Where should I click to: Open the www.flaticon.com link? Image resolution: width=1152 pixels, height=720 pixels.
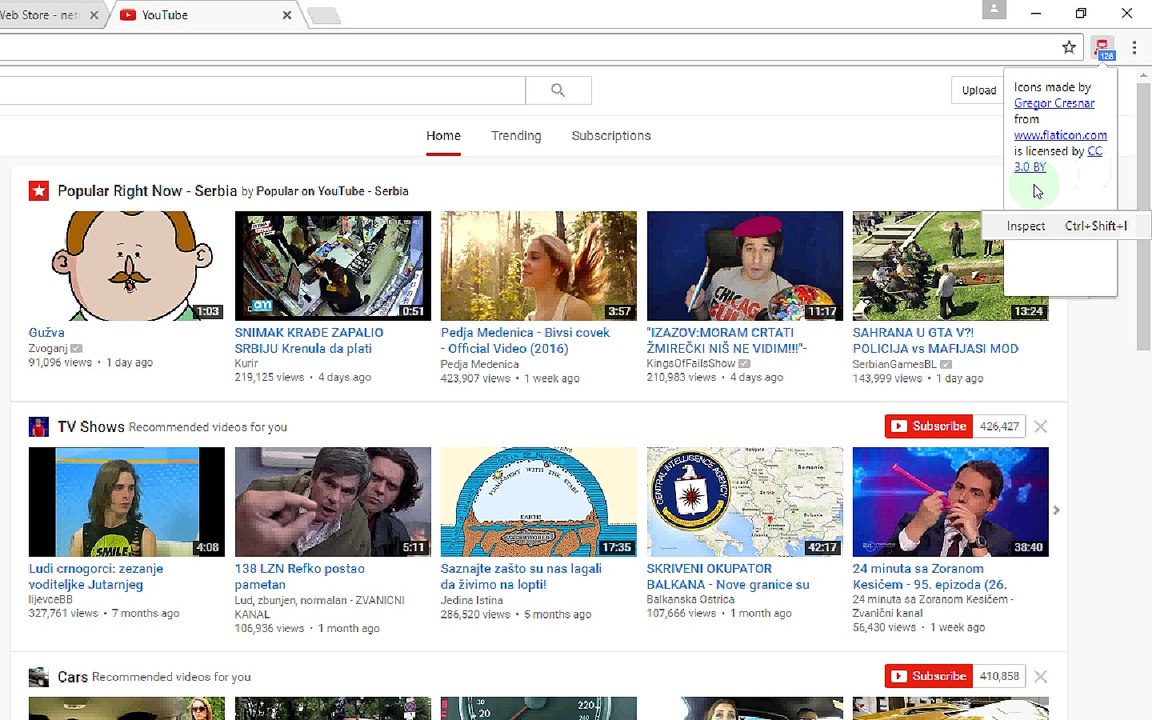(x=1060, y=135)
